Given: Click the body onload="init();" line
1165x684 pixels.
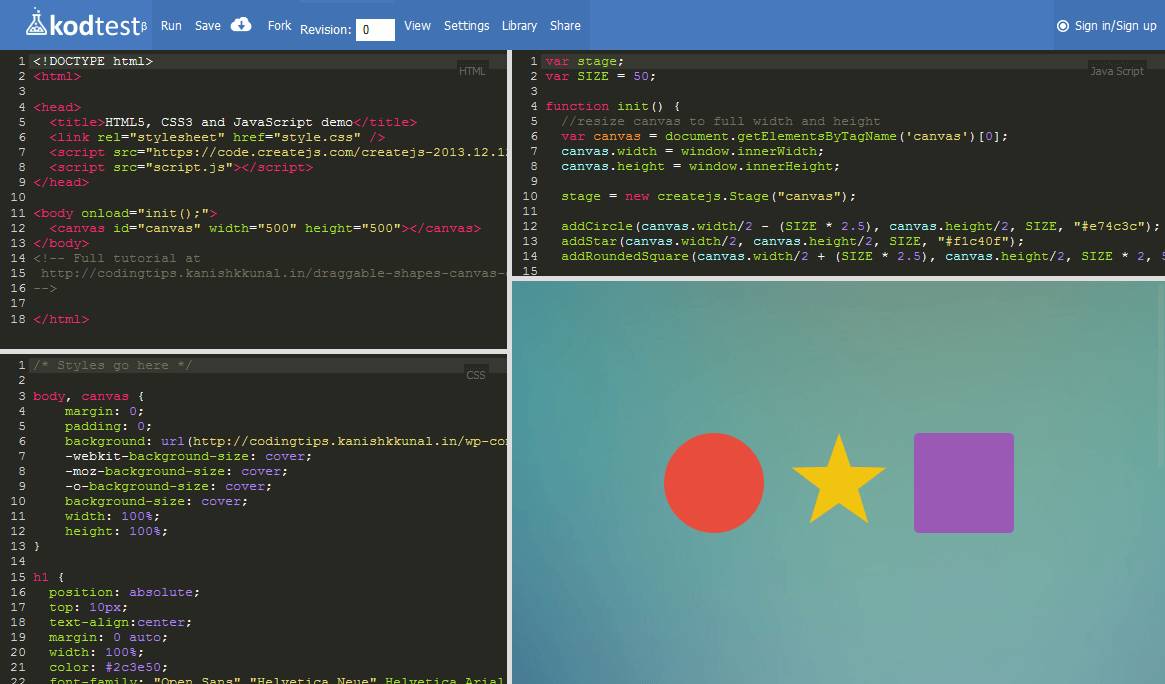Looking at the screenshot, I should [125, 213].
